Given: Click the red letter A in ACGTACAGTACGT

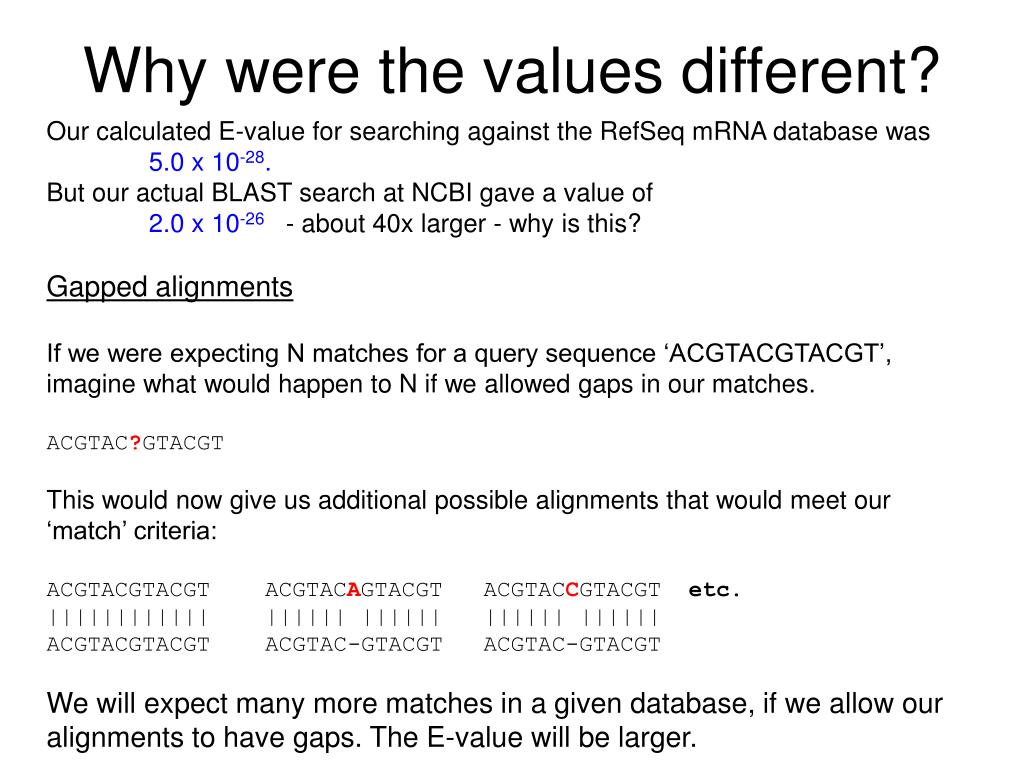Looking at the screenshot, I should click(352, 589).
